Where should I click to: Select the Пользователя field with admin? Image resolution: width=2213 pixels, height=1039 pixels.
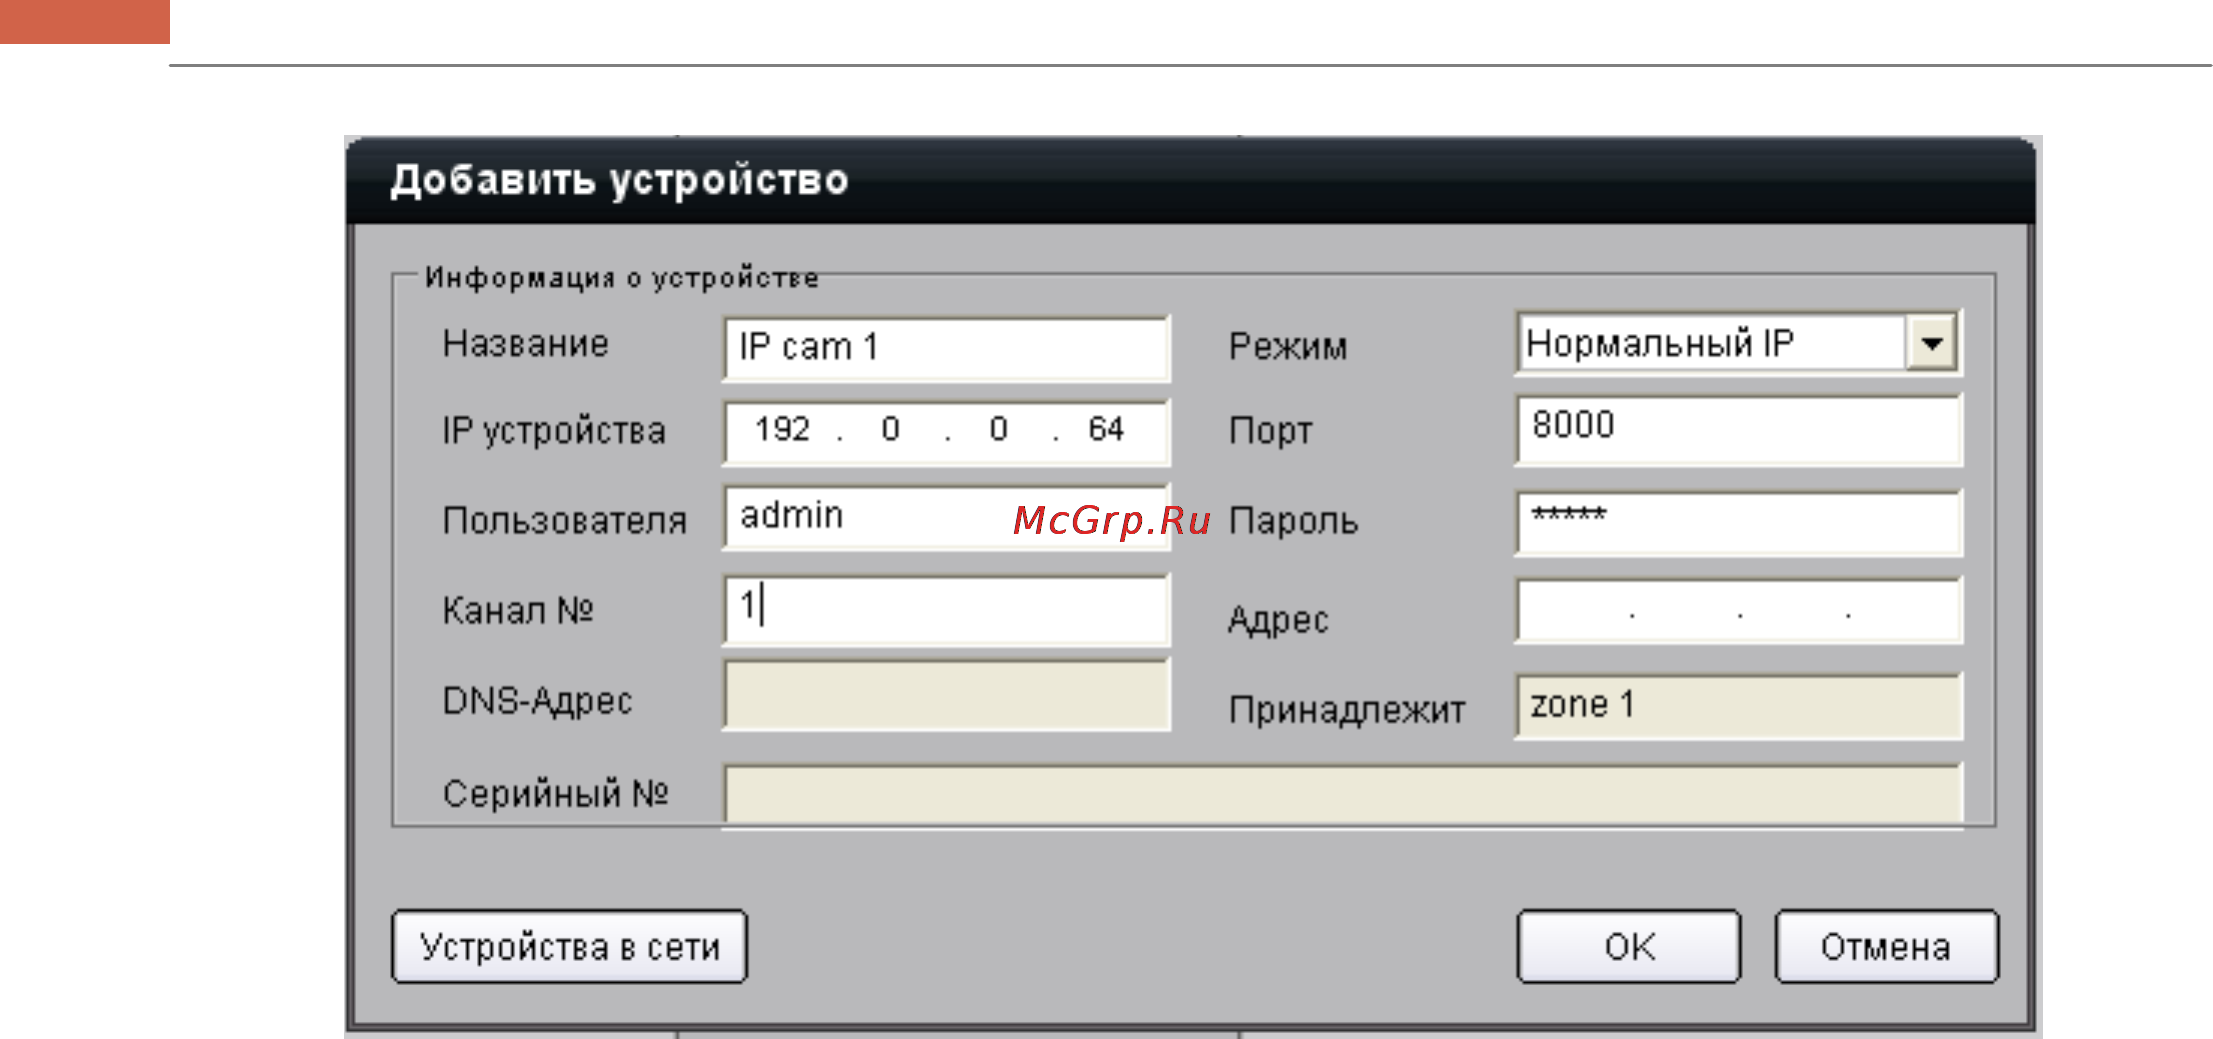(x=946, y=517)
